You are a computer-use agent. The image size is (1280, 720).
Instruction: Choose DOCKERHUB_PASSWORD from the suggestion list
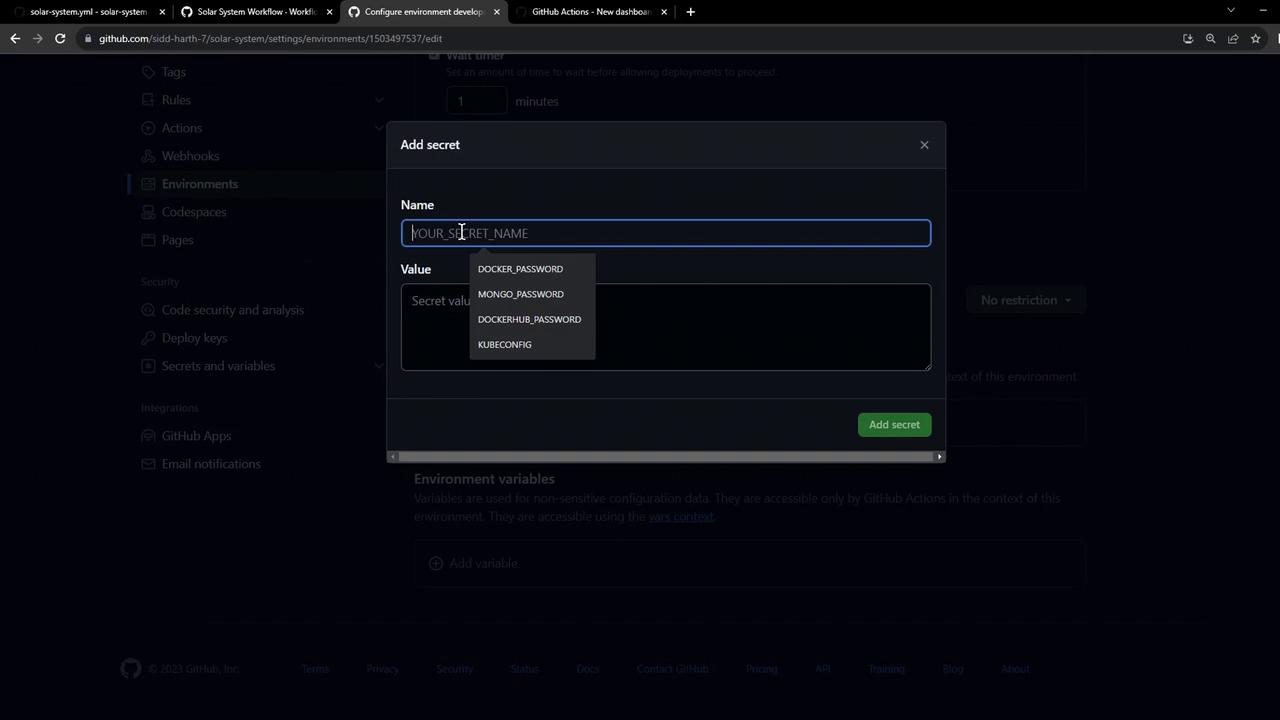click(x=529, y=319)
